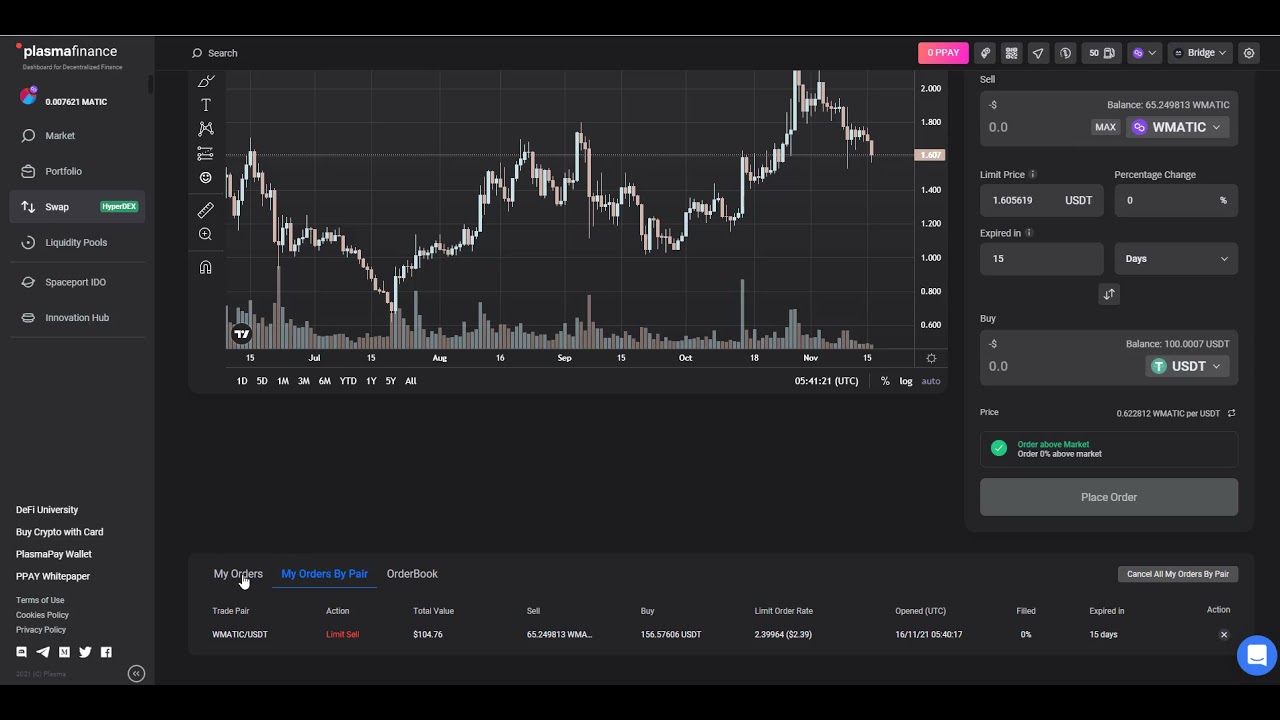The height and width of the screenshot is (720, 1280).
Task: Click the 0 PPAY balance button
Action: click(x=943, y=53)
